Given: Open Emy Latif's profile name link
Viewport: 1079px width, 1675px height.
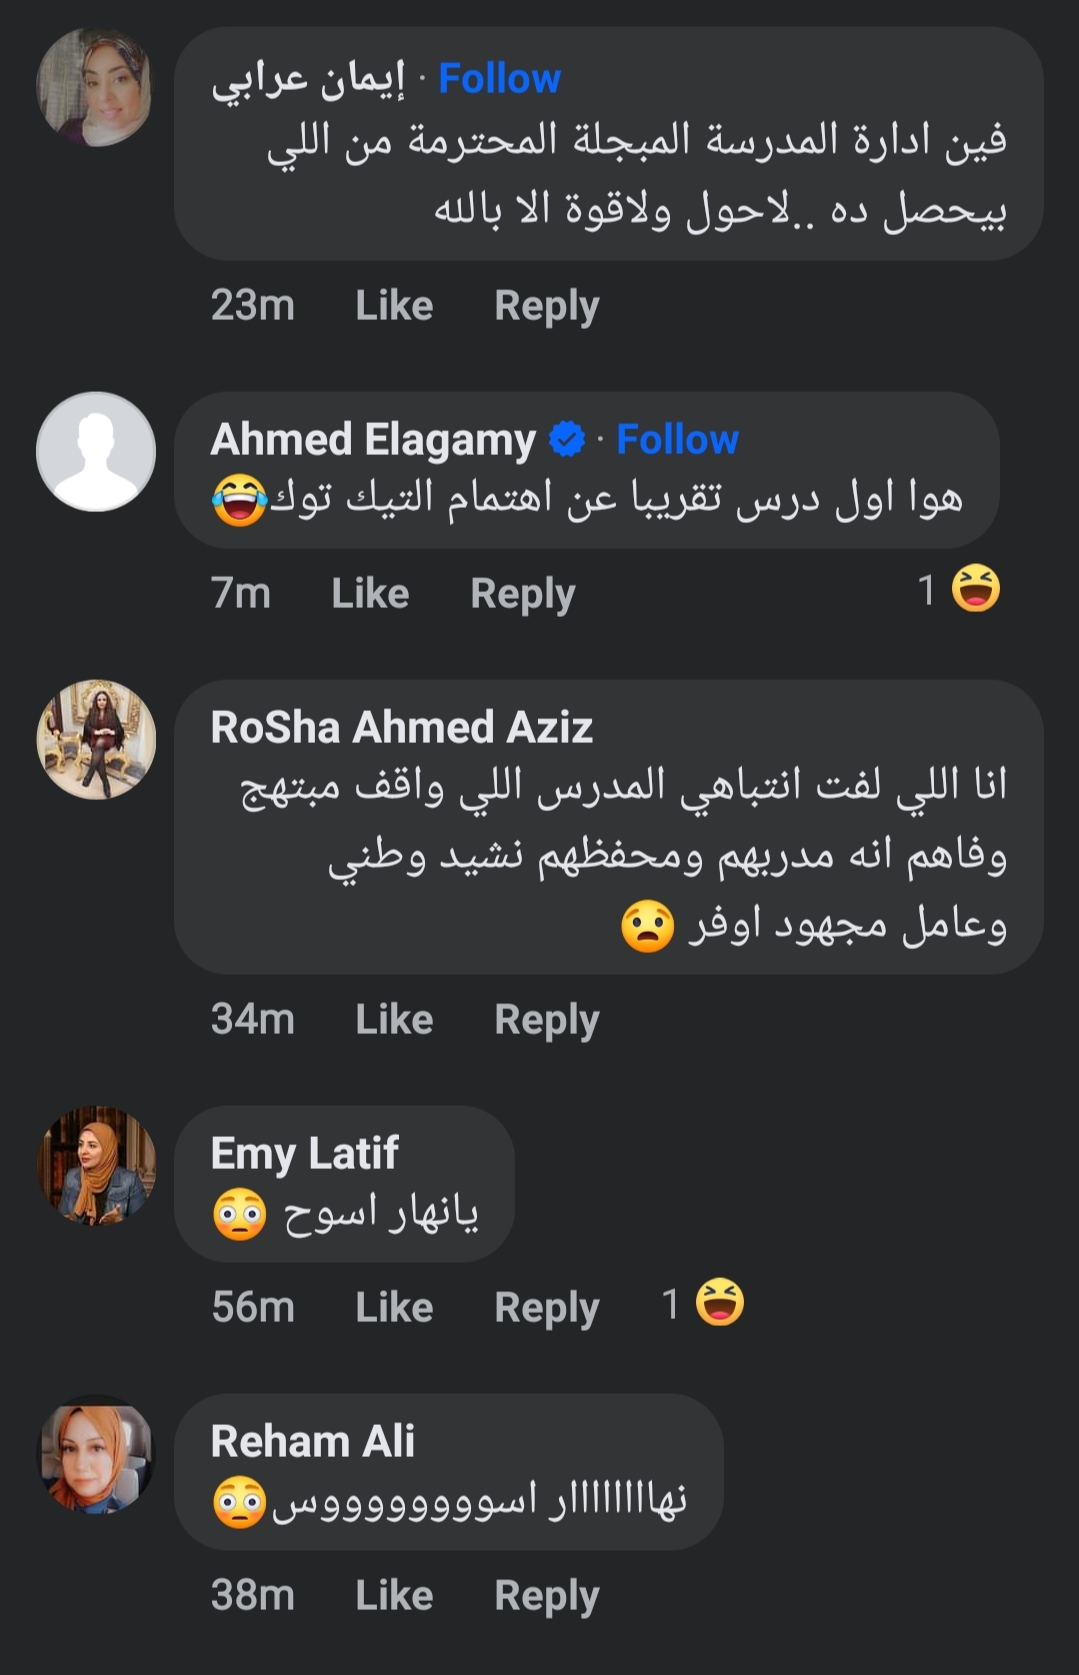Looking at the screenshot, I should [304, 1154].
